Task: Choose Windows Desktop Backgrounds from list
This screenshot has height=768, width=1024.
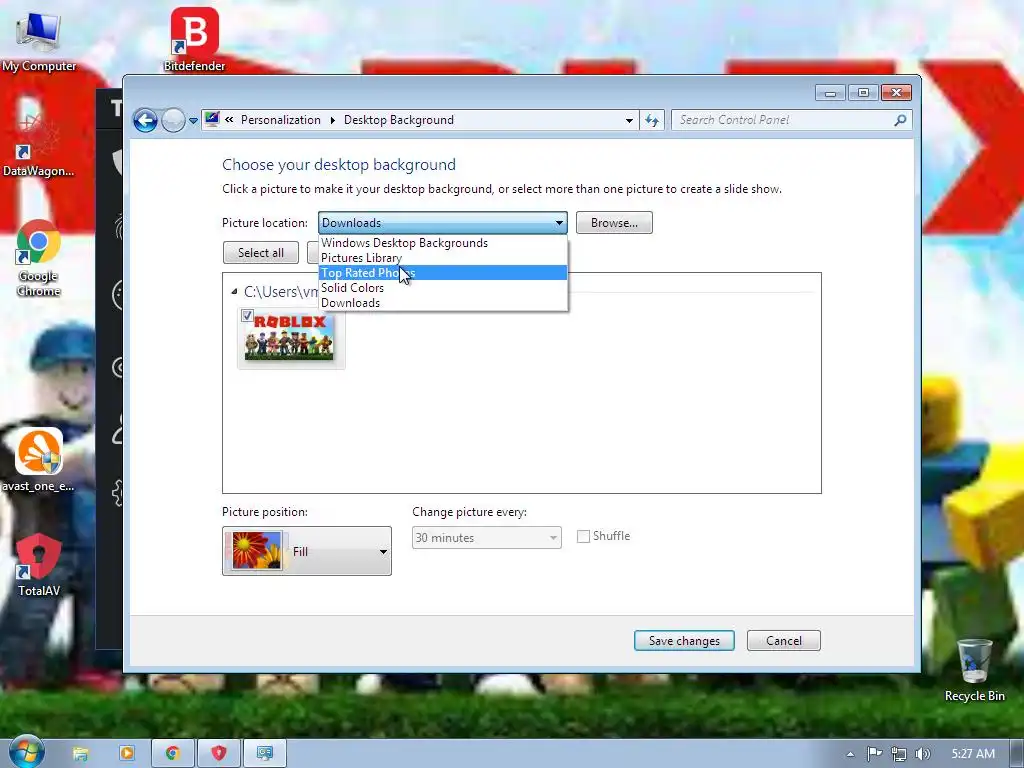Action: 443,243
